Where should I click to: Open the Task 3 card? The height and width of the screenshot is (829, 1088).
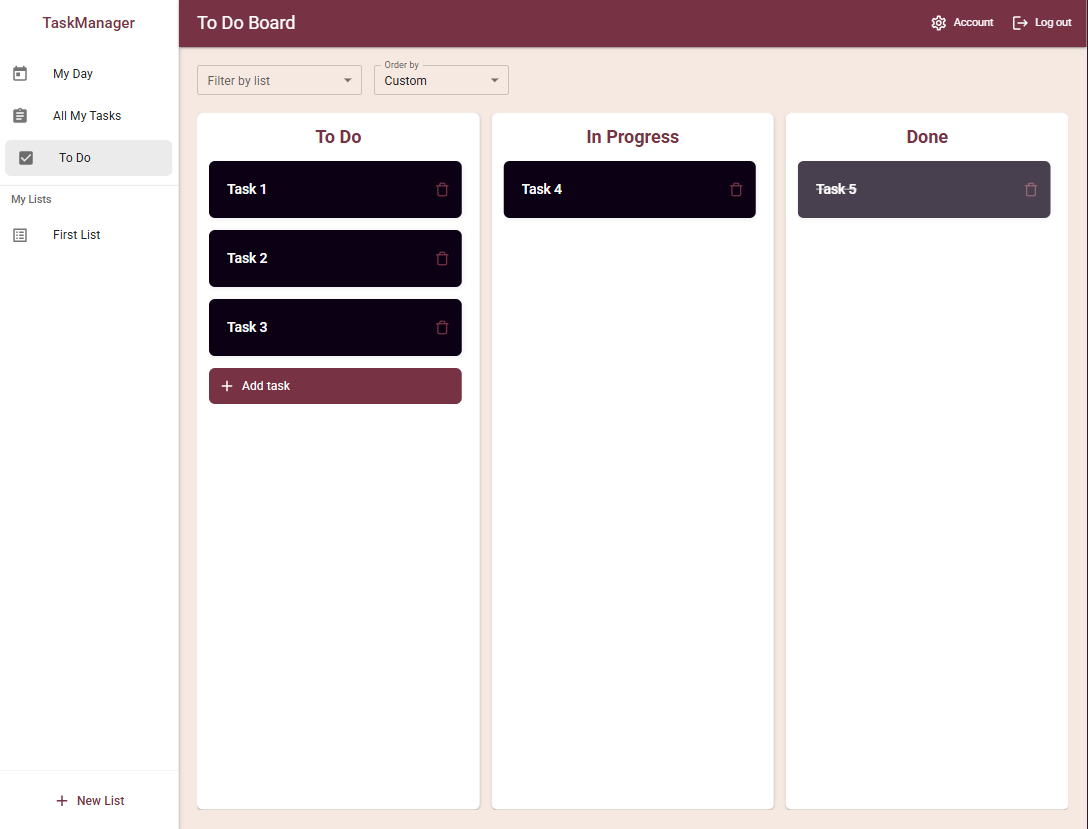pos(335,327)
